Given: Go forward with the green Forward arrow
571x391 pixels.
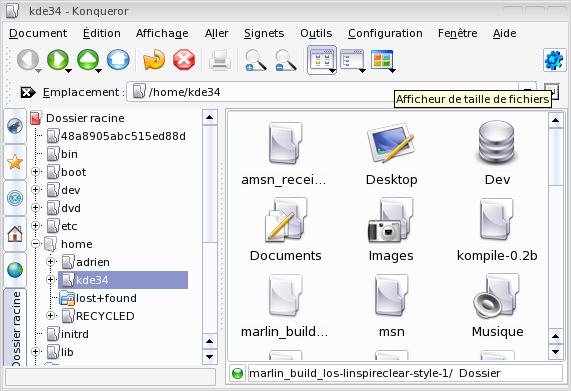Looking at the screenshot, I should click(58, 59).
